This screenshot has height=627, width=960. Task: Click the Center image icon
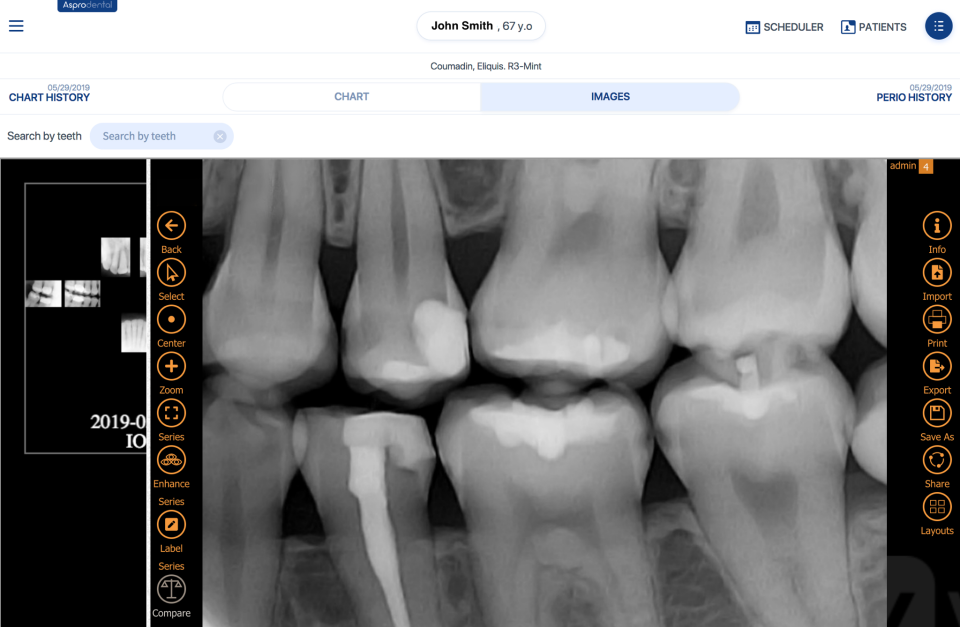pyautogui.click(x=171, y=319)
